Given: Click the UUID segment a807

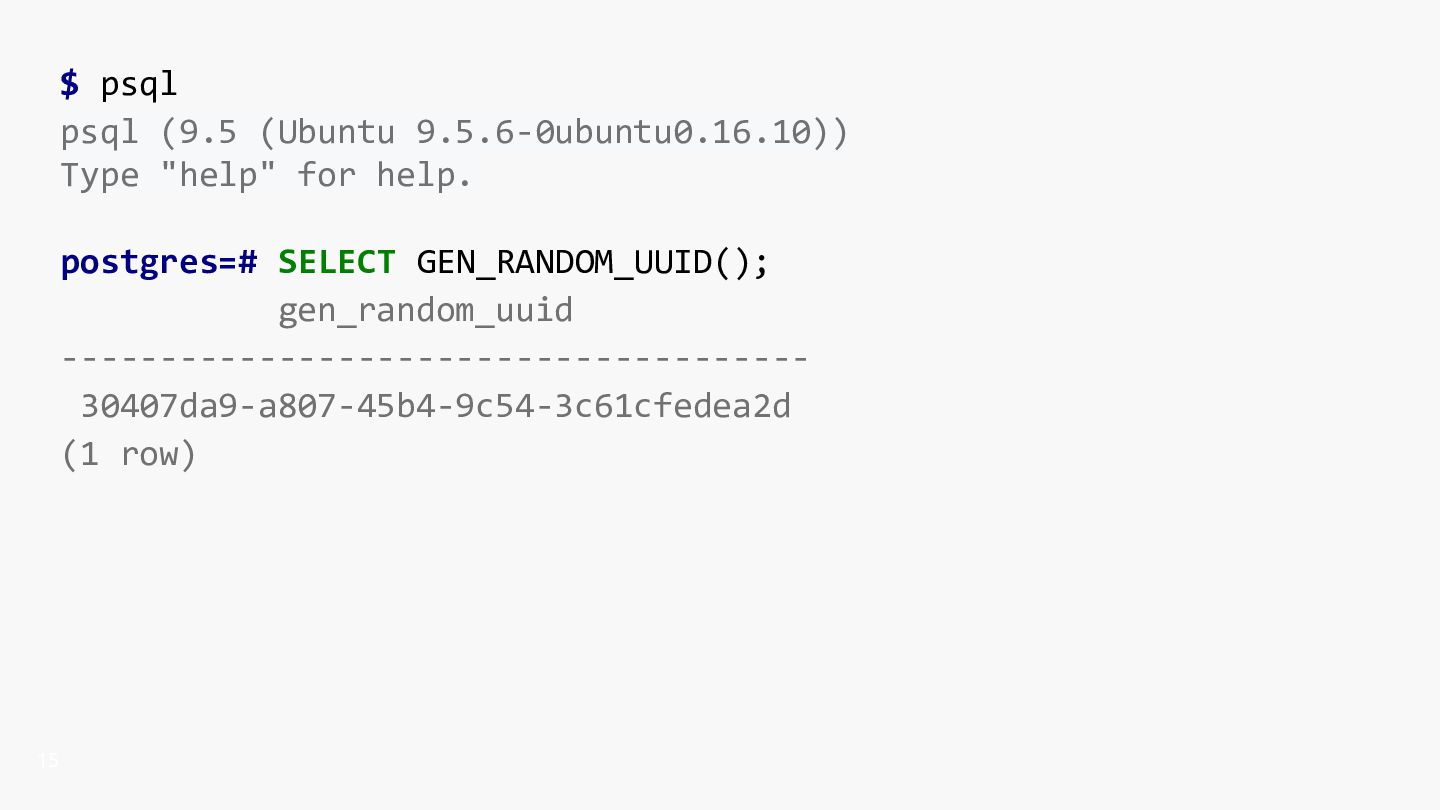Looking at the screenshot, I should coord(297,407).
